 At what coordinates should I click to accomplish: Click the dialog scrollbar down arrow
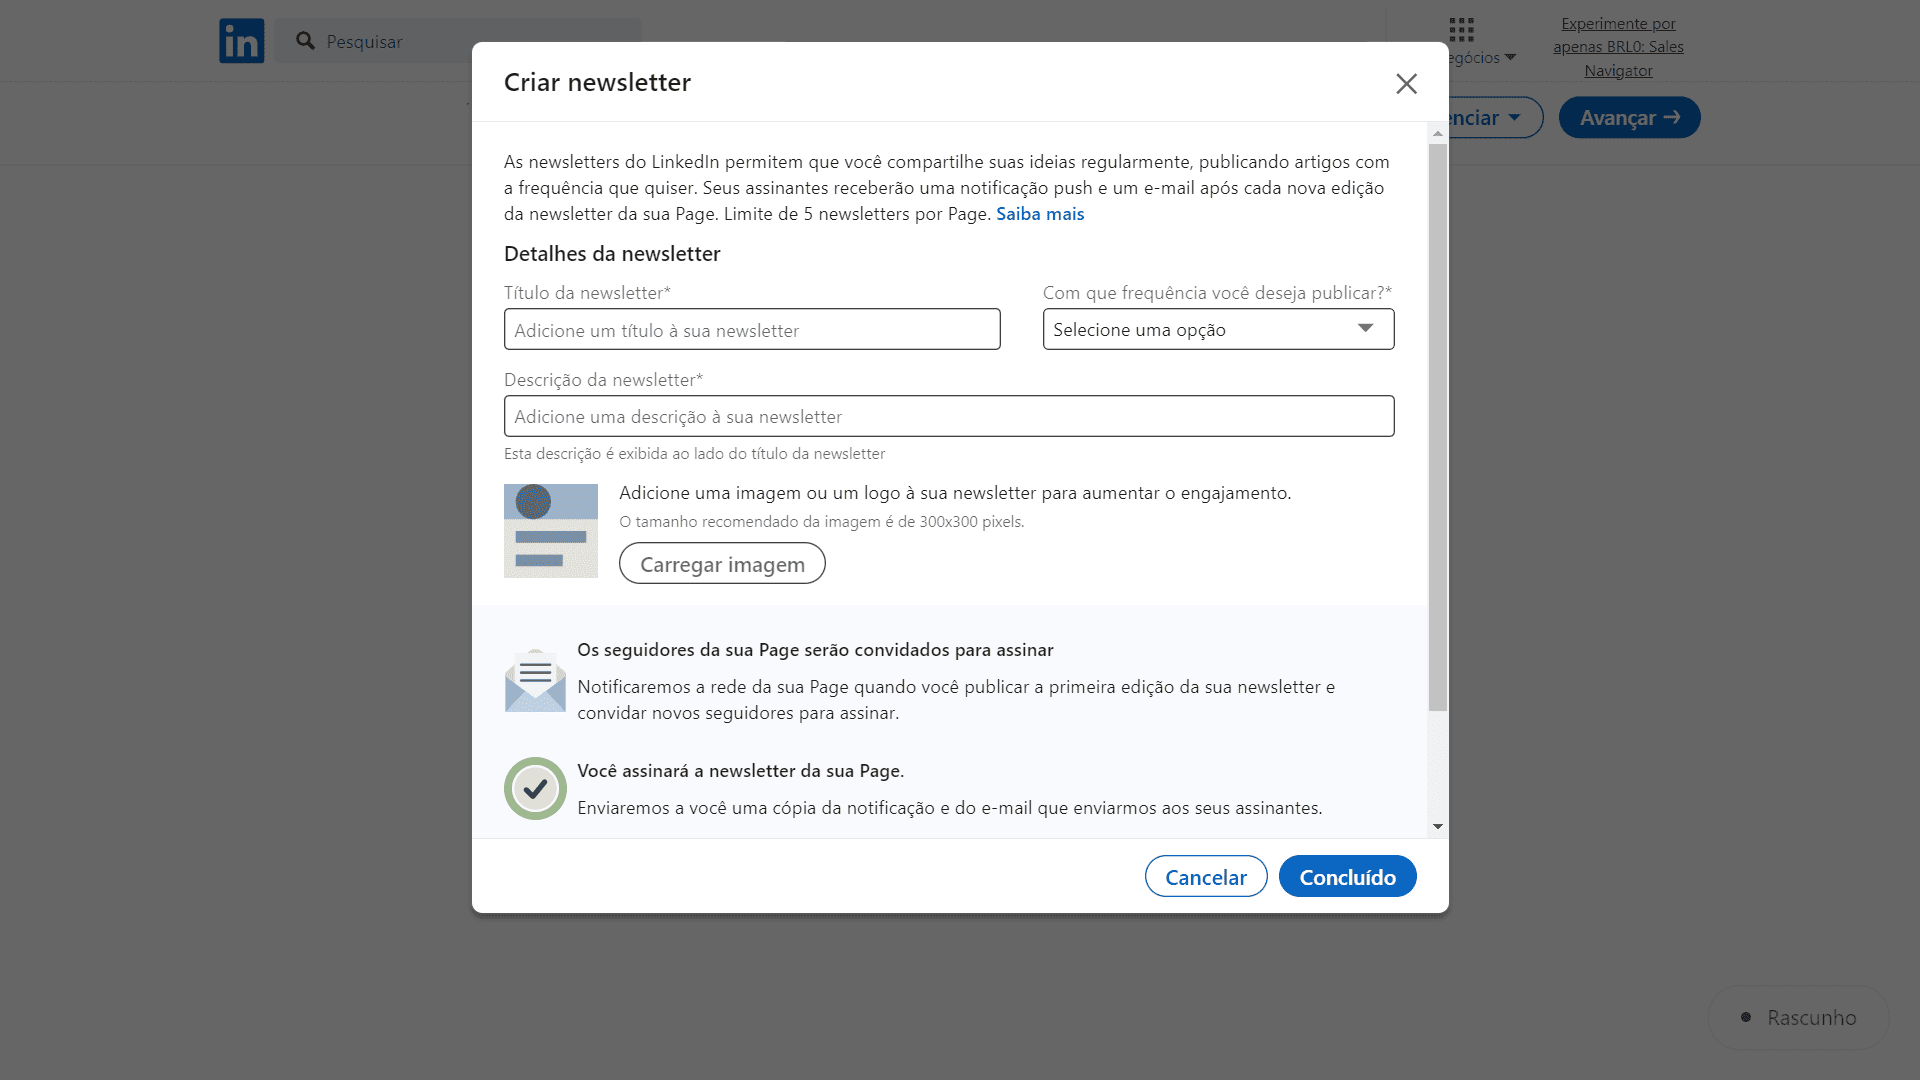point(1438,826)
